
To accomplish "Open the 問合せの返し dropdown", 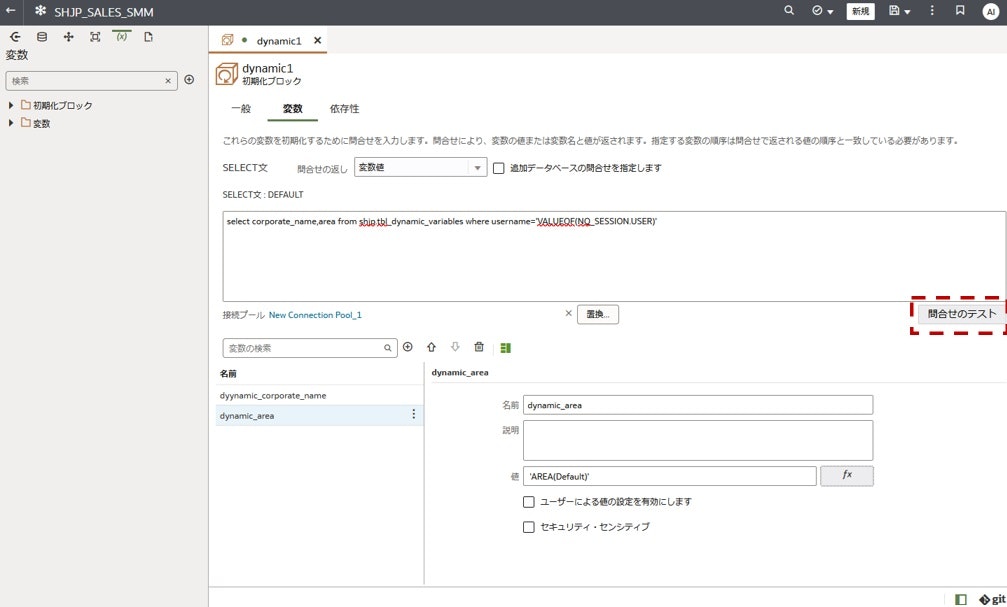I will point(421,167).
